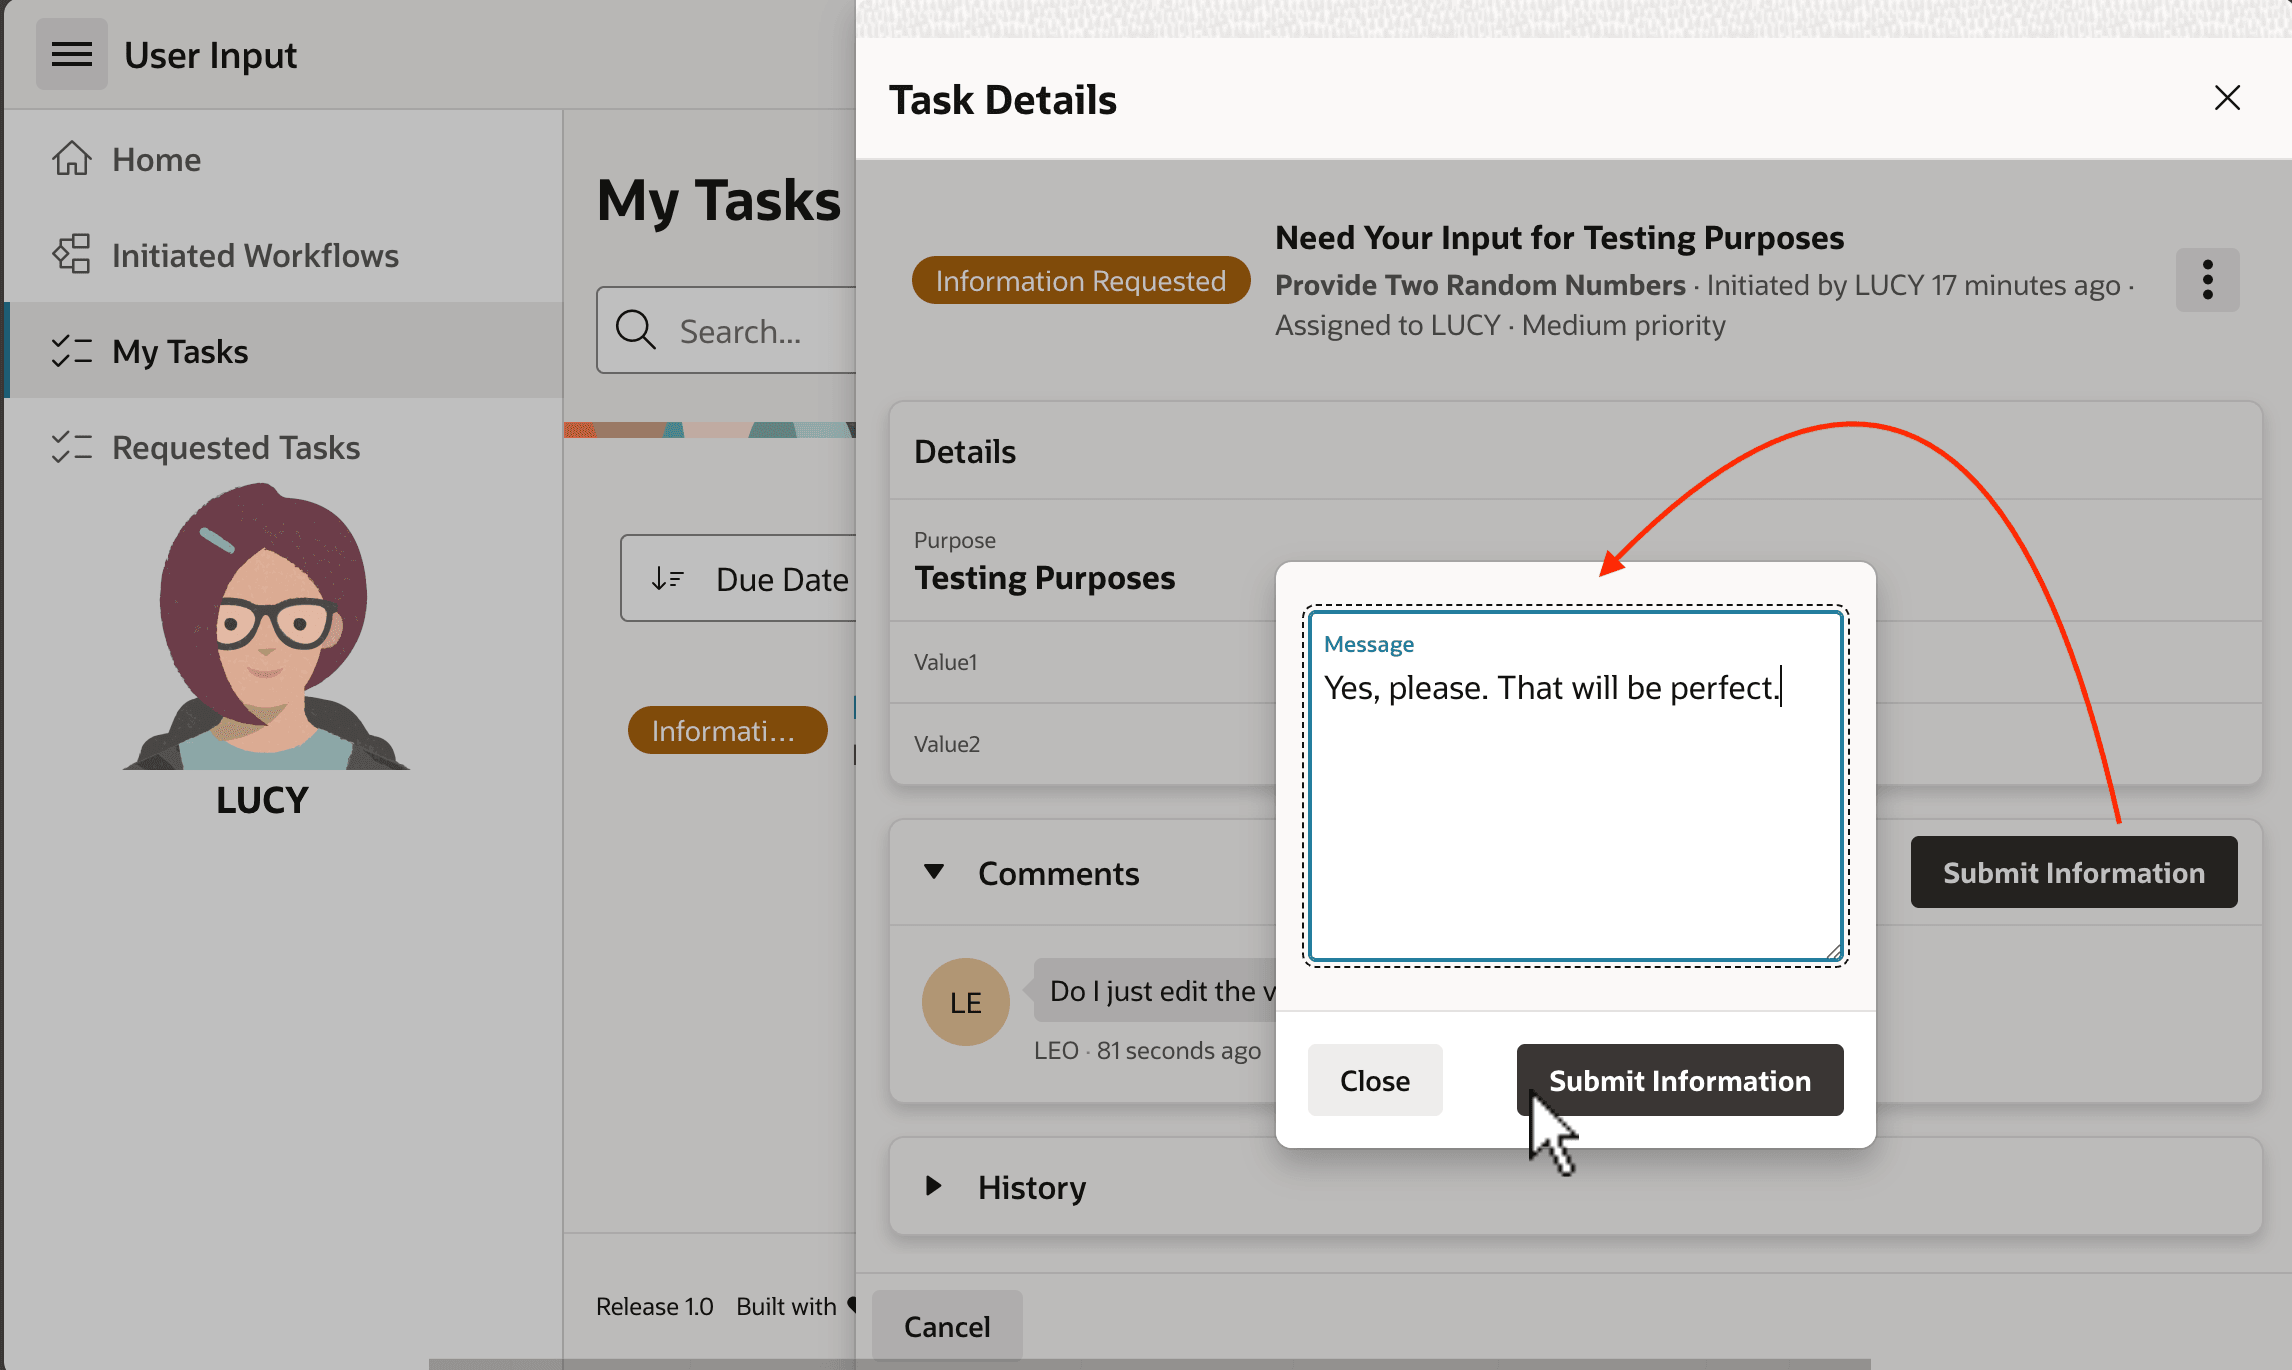Go to Home in sidebar

[284, 159]
